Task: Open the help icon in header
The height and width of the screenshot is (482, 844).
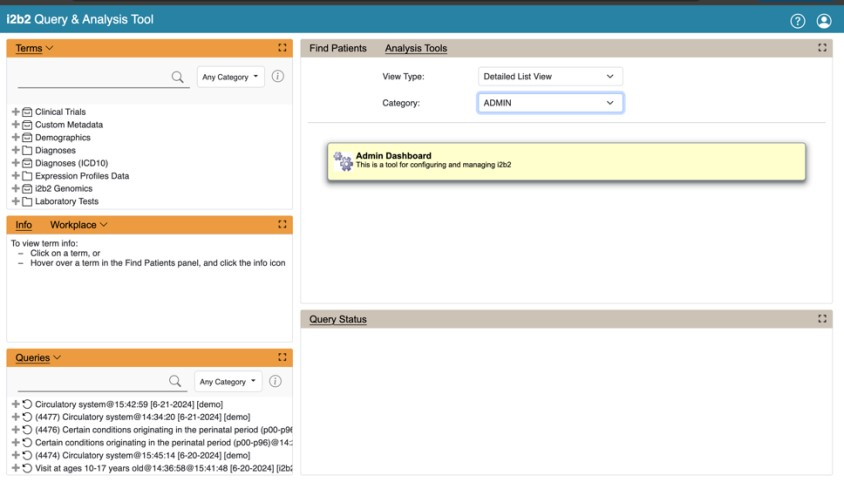Action: (x=797, y=21)
